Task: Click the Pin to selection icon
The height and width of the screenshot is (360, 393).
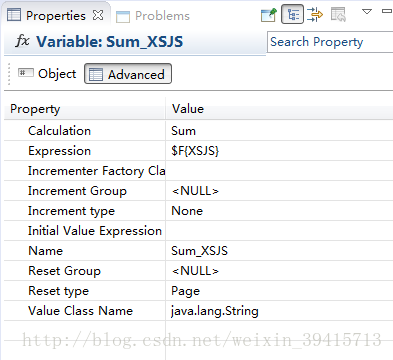Action: (x=269, y=15)
